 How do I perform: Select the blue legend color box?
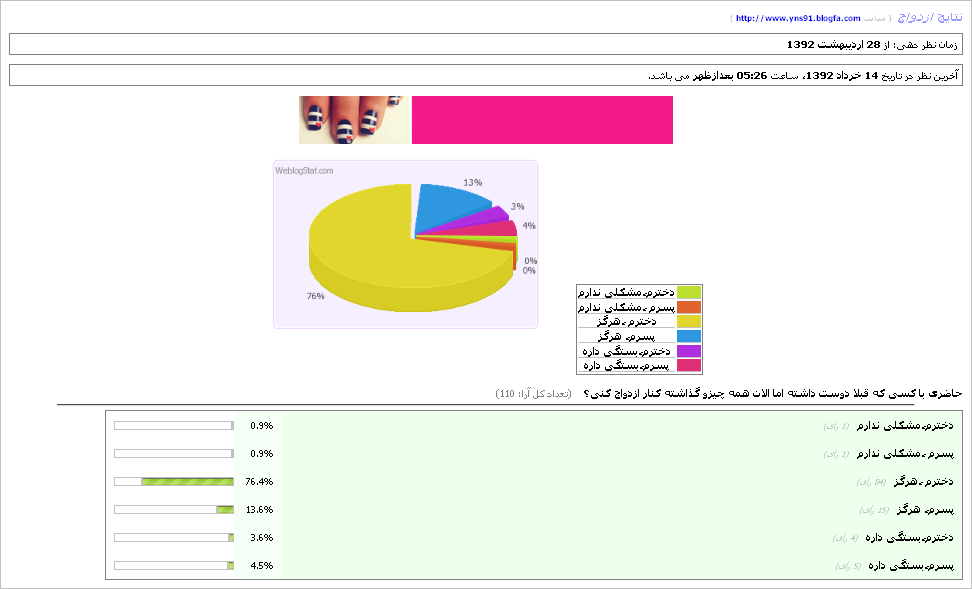(689, 336)
